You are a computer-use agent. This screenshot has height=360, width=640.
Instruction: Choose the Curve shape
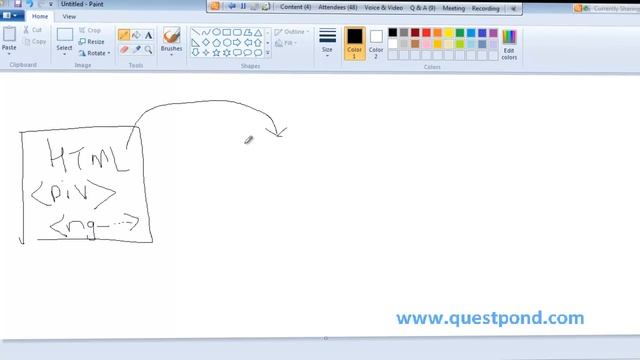coord(206,32)
